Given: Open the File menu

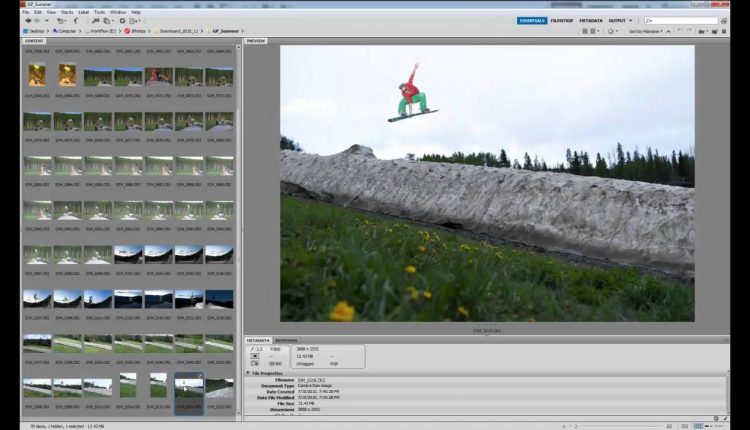Looking at the screenshot, I should (x=25, y=12).
